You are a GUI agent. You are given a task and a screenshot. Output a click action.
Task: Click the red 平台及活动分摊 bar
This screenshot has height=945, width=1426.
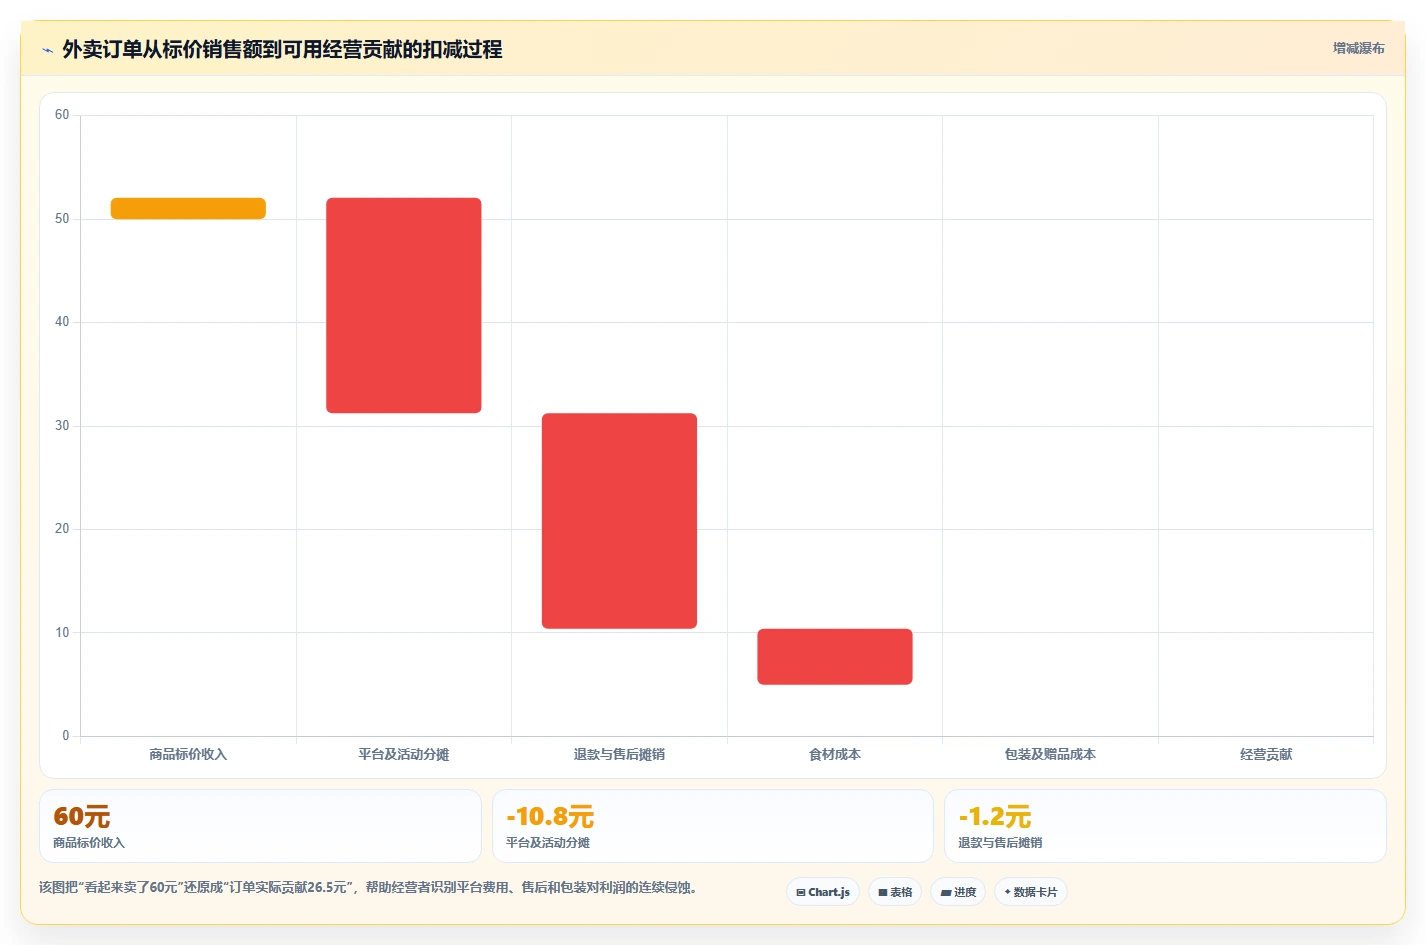pos(404,305)
